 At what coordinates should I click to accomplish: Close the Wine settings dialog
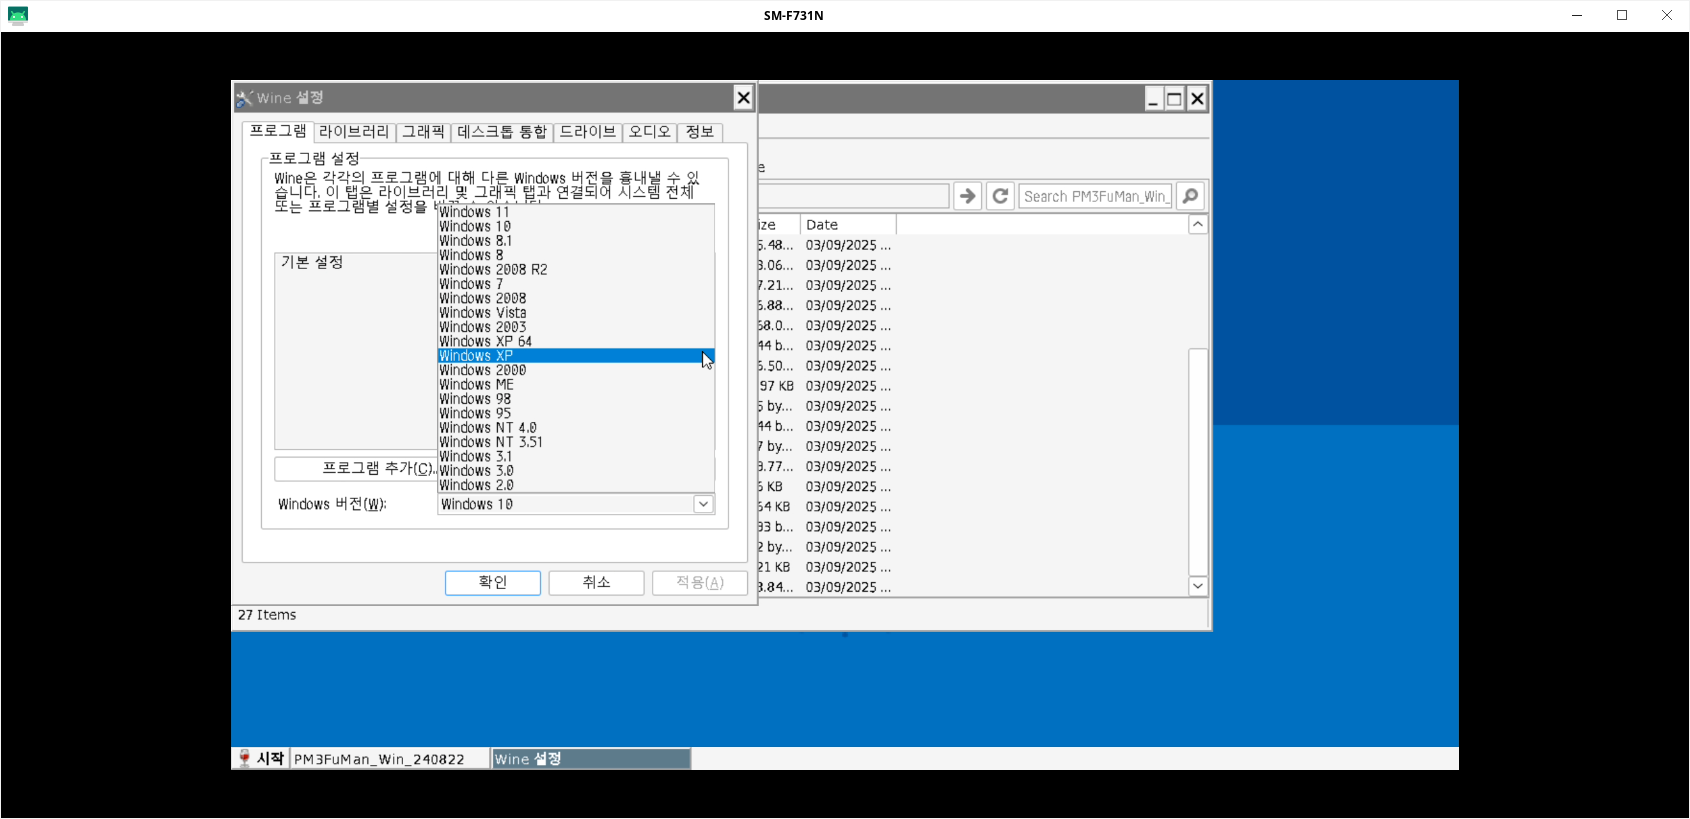[x=743, y=97]
